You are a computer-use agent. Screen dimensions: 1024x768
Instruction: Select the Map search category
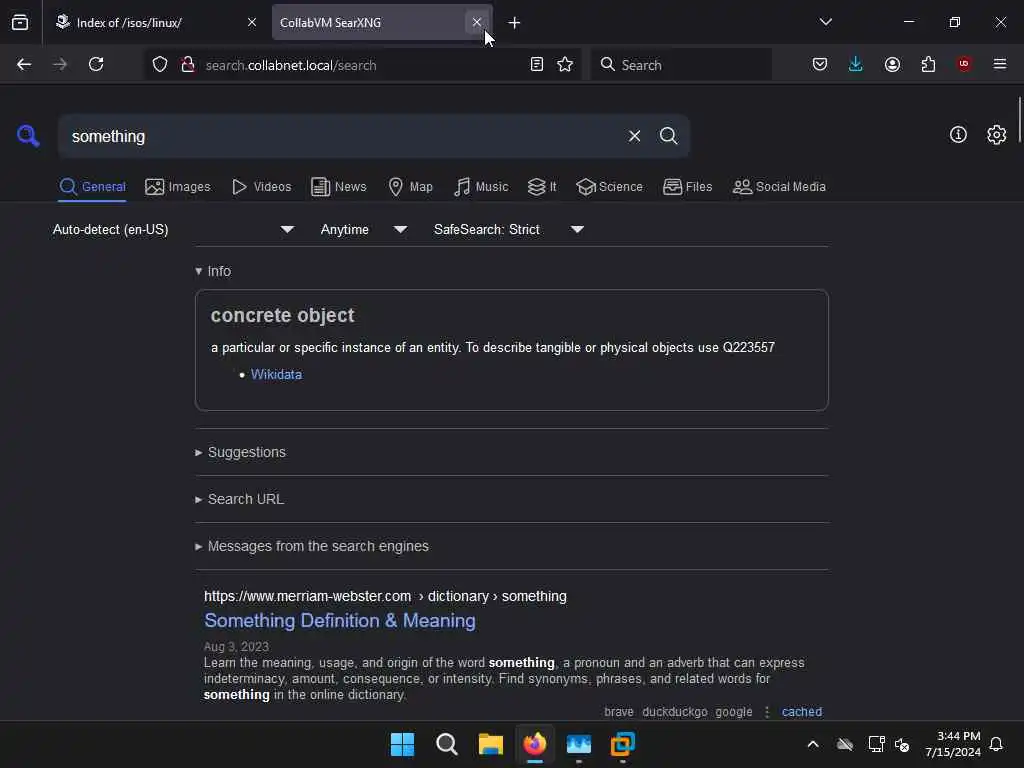tap(410, 187)
